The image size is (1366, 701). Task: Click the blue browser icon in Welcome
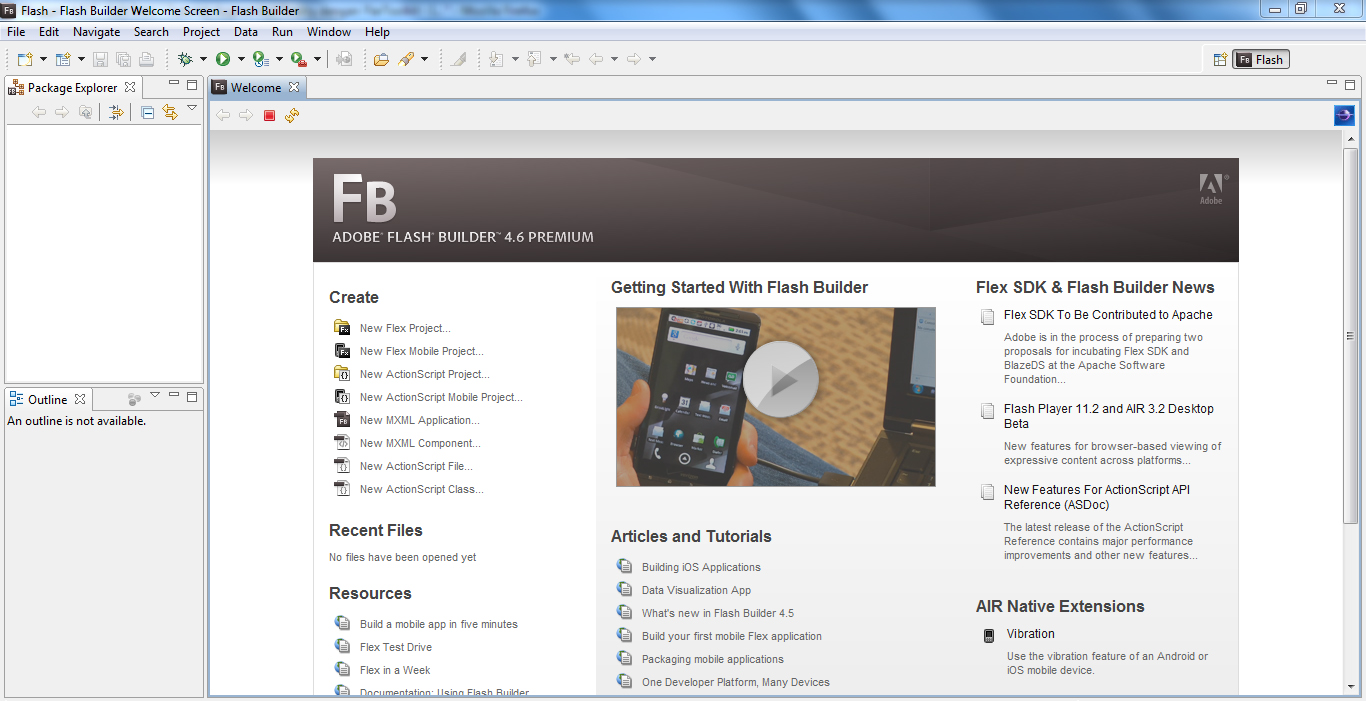click(x=1344, y=116)
